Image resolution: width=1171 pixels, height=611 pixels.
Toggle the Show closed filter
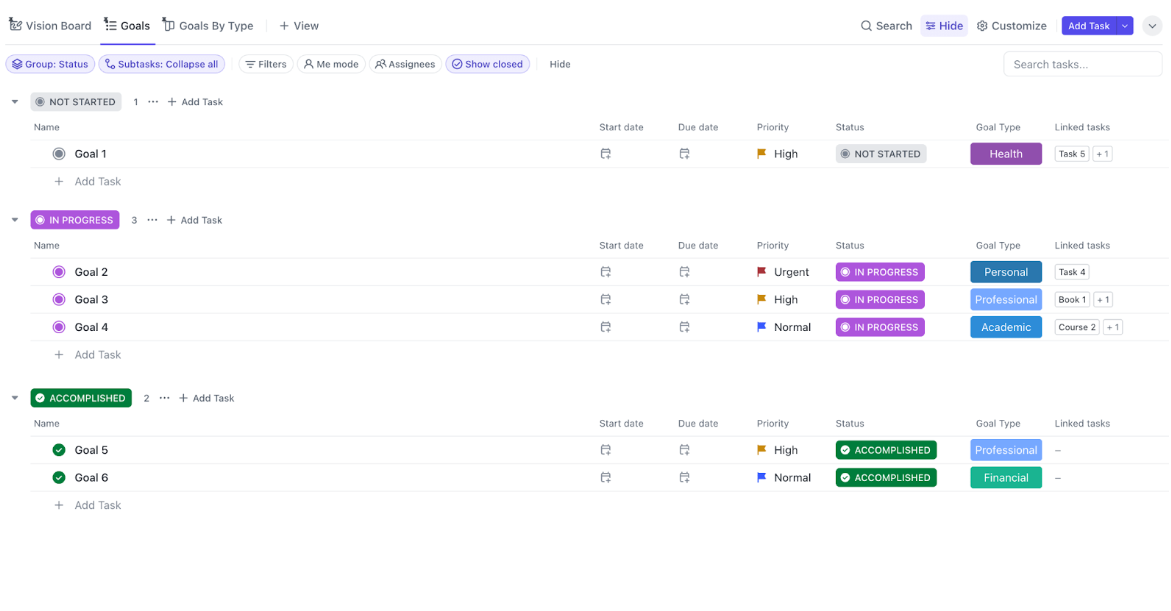click(487, 64)
